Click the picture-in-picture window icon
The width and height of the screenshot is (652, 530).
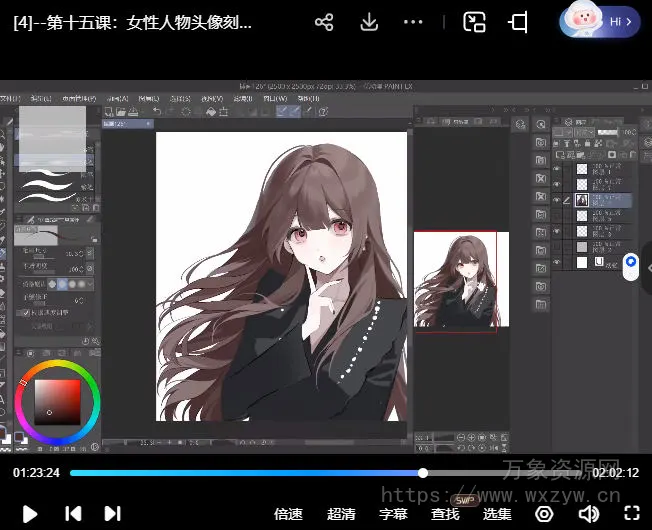tap(475, 22)
